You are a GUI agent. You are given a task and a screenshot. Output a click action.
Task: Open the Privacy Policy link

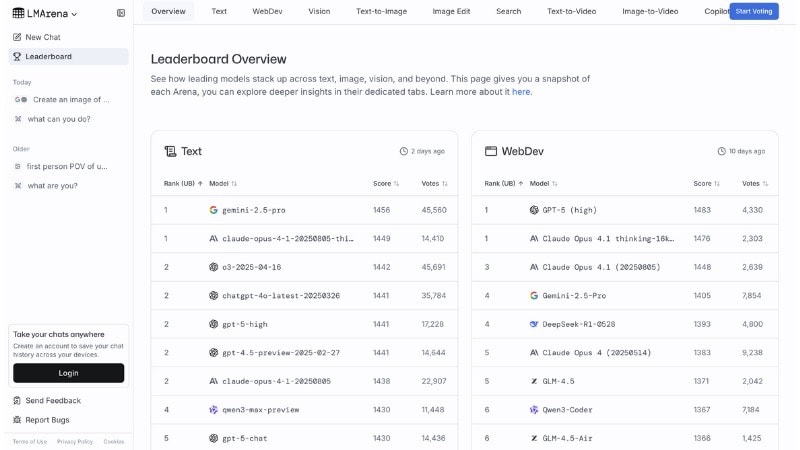[75, 441]
